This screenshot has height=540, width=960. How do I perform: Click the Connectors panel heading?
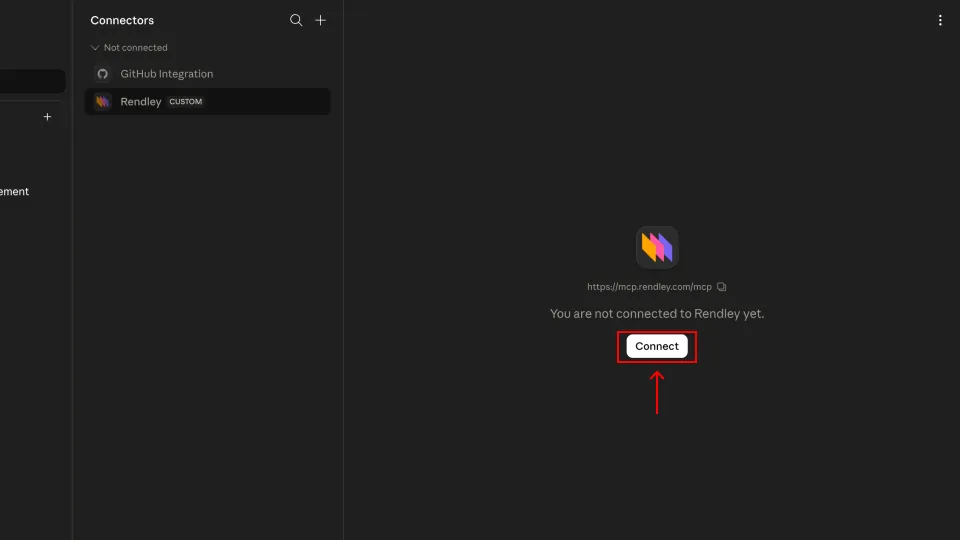(122, 20)
